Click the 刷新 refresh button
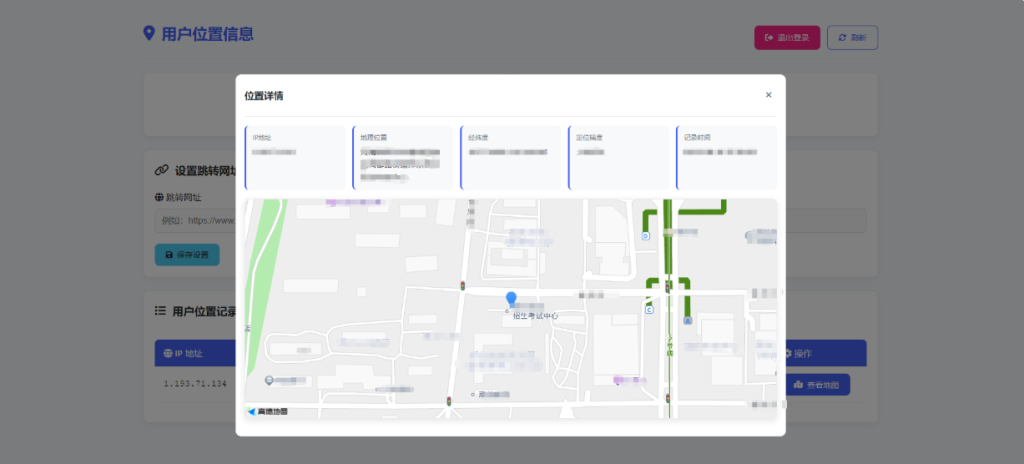1024x464 pixels. tap(852, 38)
